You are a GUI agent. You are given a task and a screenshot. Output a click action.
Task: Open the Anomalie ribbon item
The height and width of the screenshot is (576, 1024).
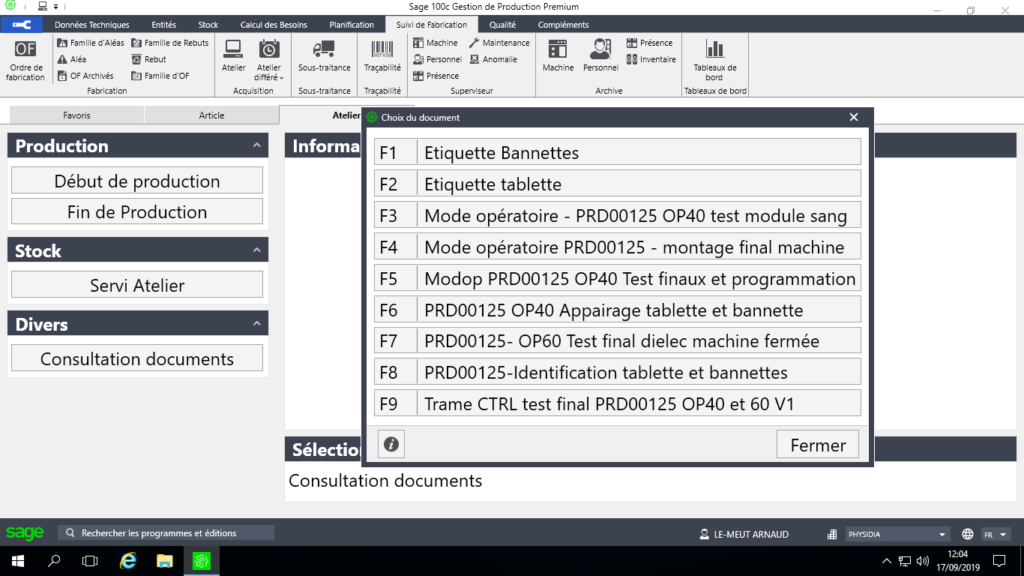pyautogui.click(x=494, y=59)
